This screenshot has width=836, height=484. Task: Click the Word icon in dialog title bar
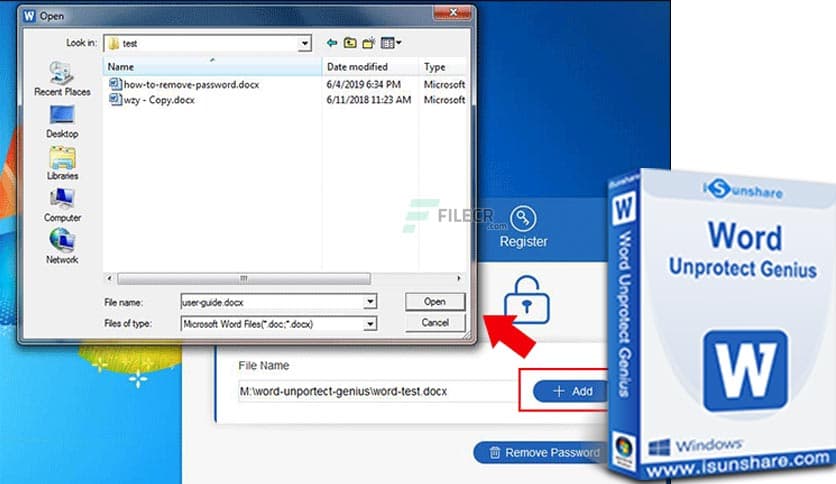(29, 16)
